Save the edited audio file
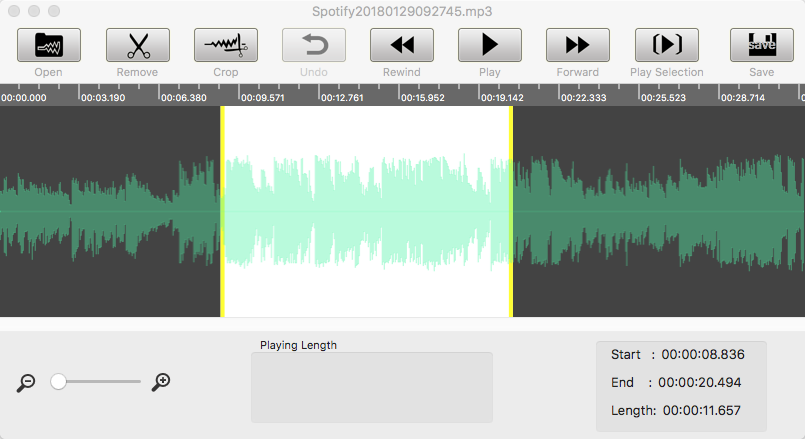 (761, 45)
